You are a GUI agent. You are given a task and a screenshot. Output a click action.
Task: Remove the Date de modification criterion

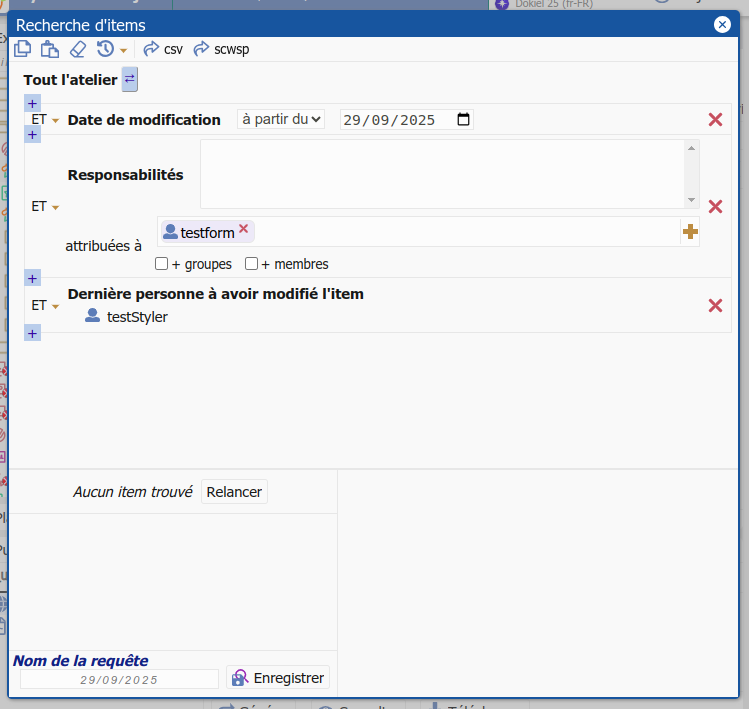click(715, 120)
